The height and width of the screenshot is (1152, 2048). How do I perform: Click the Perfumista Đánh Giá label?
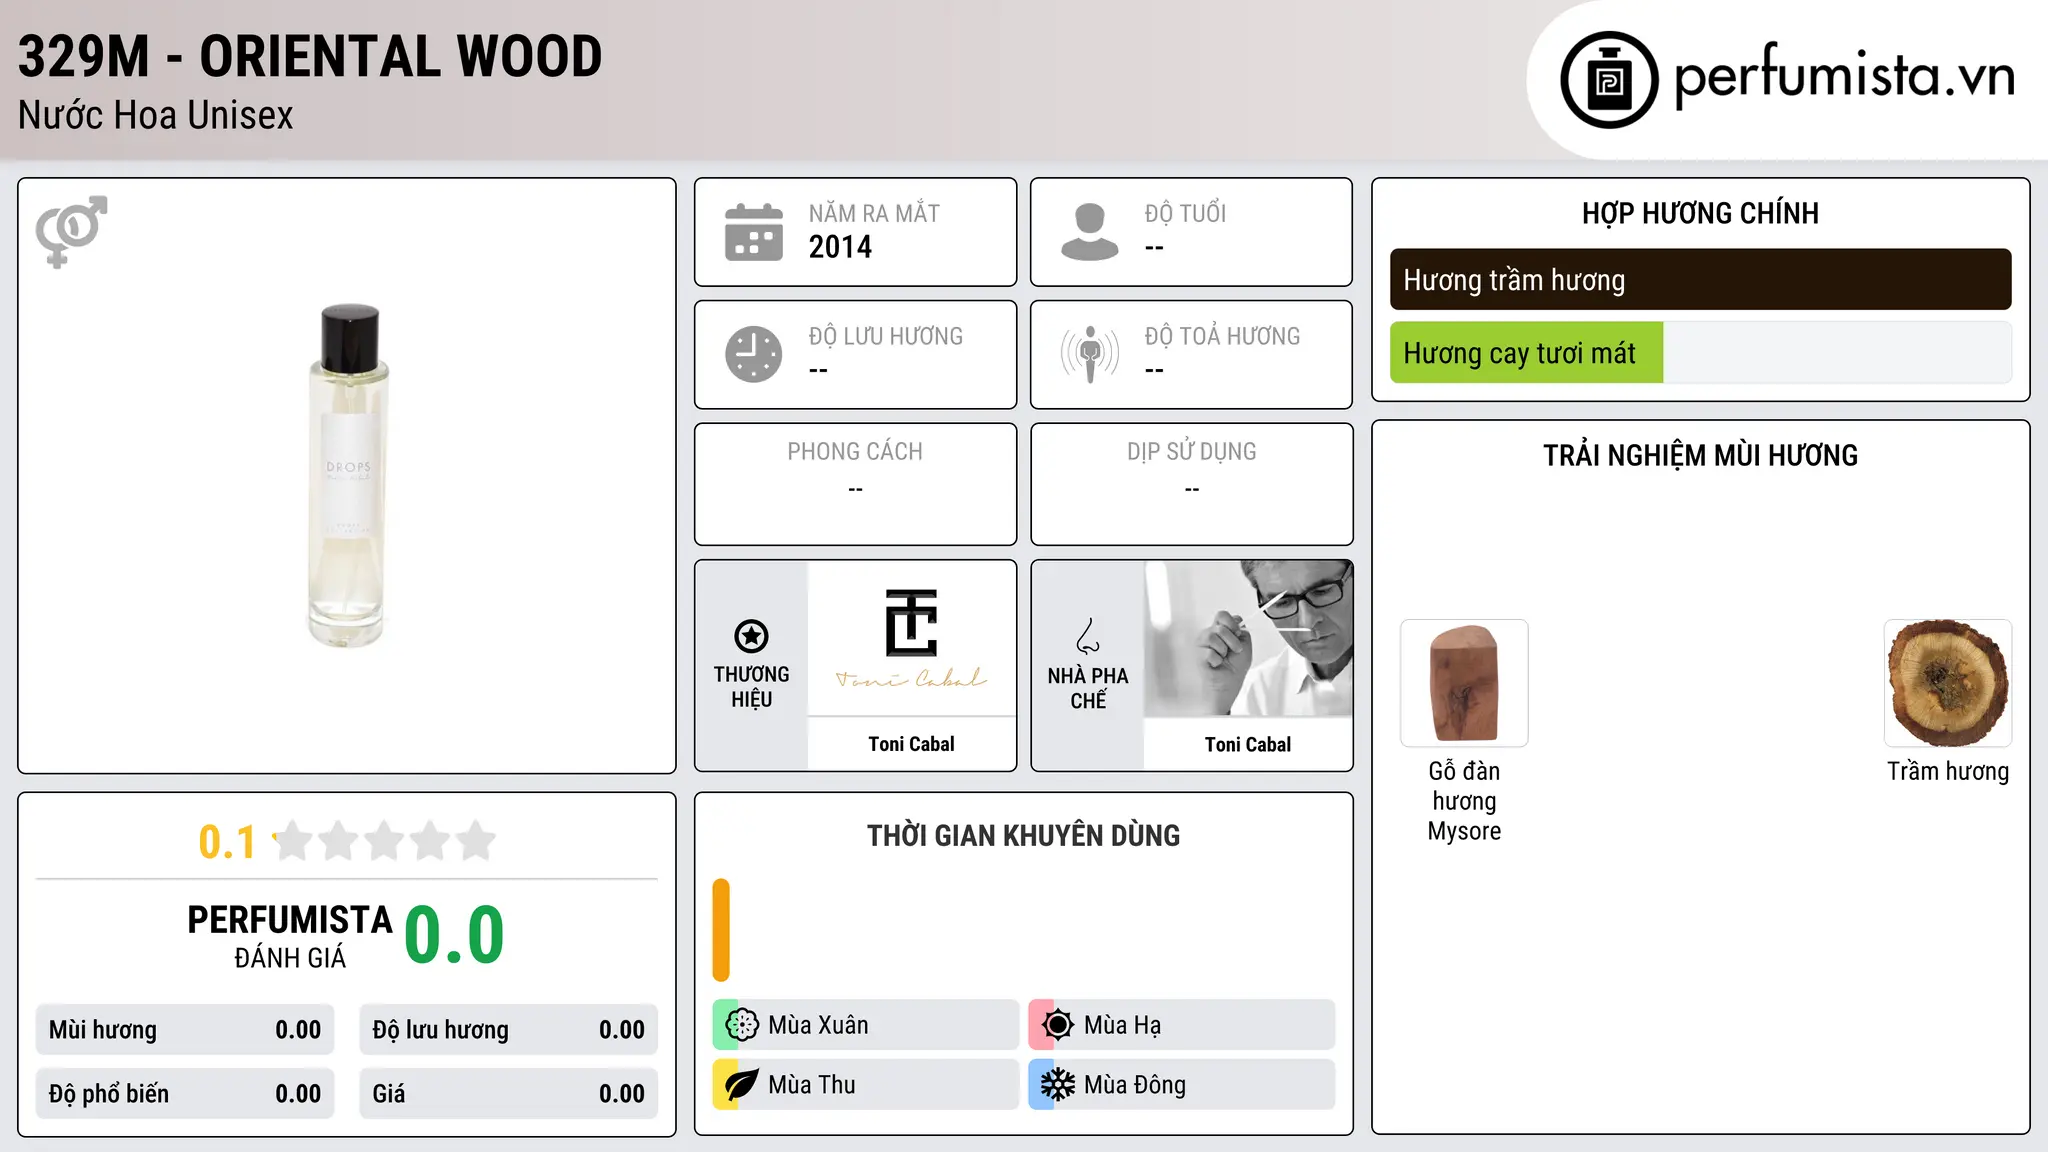pyautogui.click(x=290, y=936)
